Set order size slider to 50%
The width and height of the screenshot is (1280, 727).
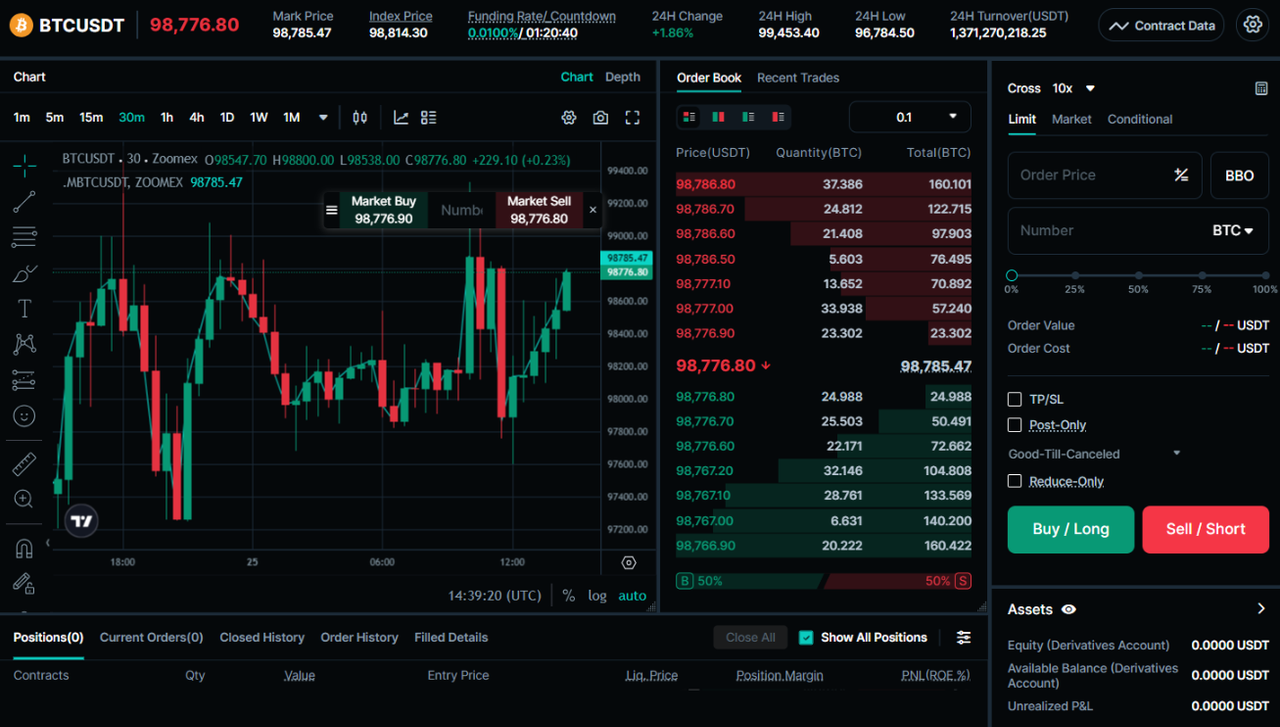[x=1138, y=275]
